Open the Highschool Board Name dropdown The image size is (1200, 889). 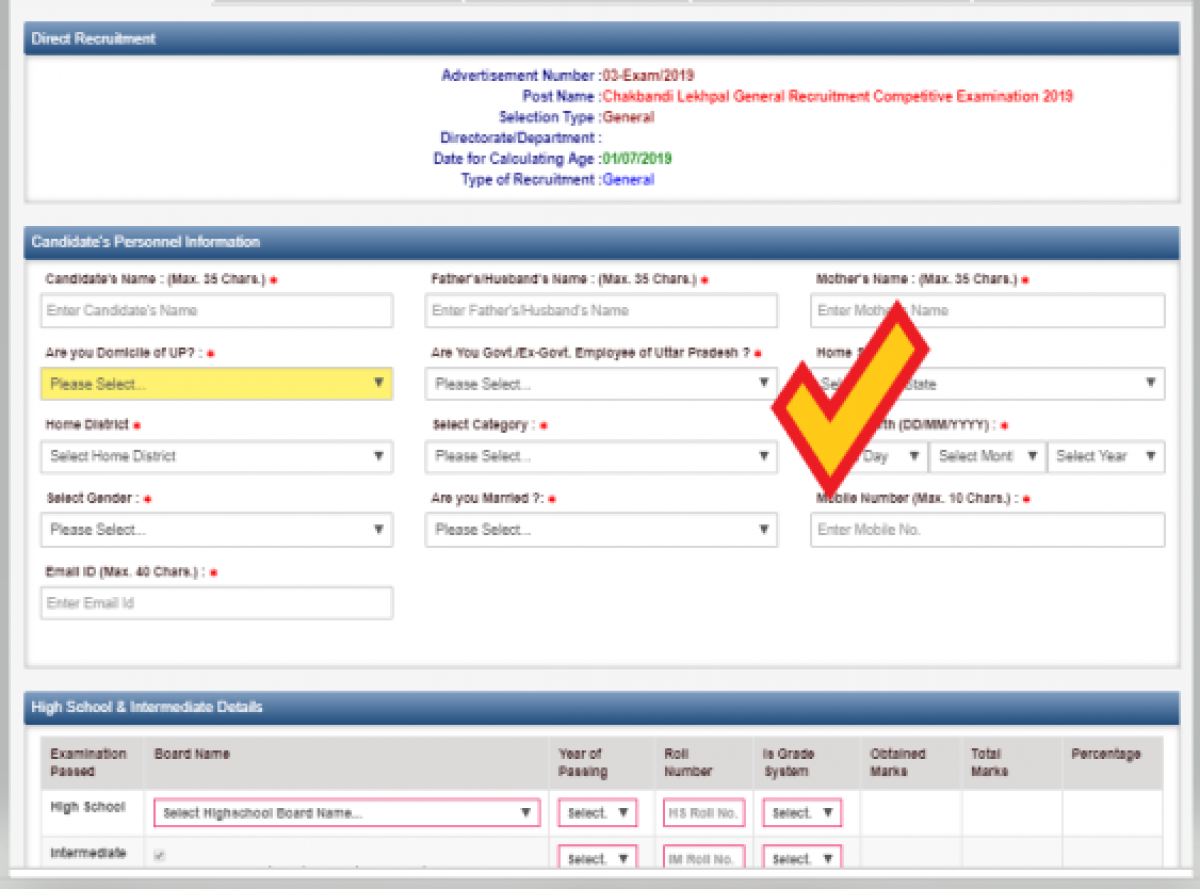(346, 813)
